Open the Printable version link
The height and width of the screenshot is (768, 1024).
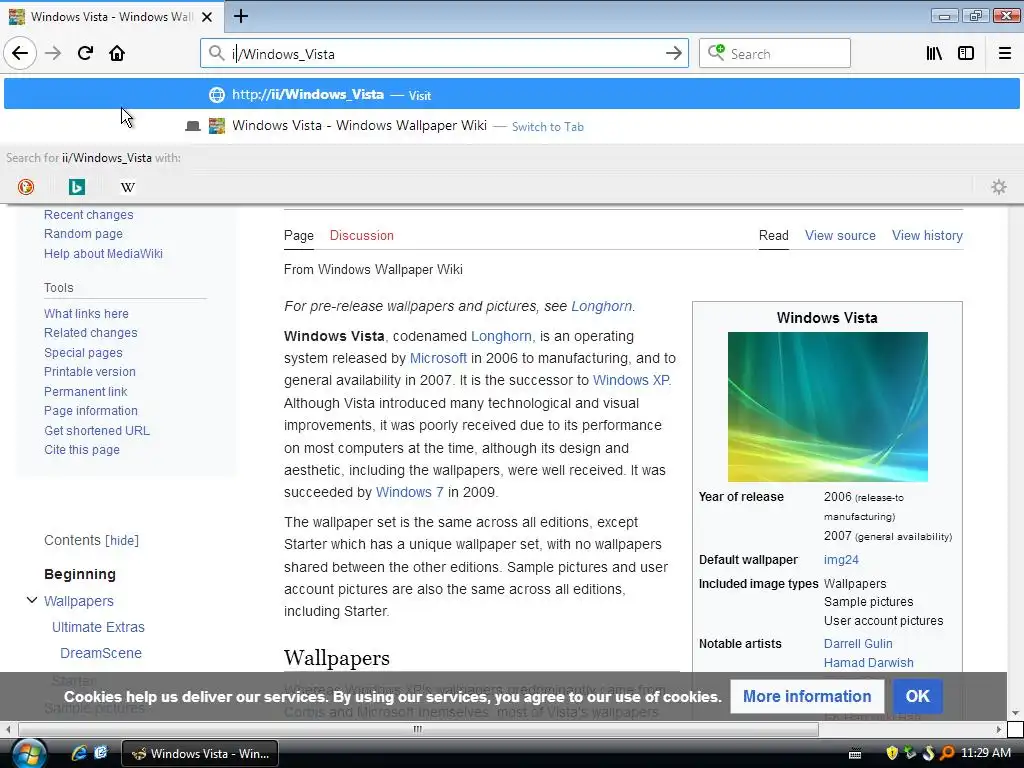(89, 372)
